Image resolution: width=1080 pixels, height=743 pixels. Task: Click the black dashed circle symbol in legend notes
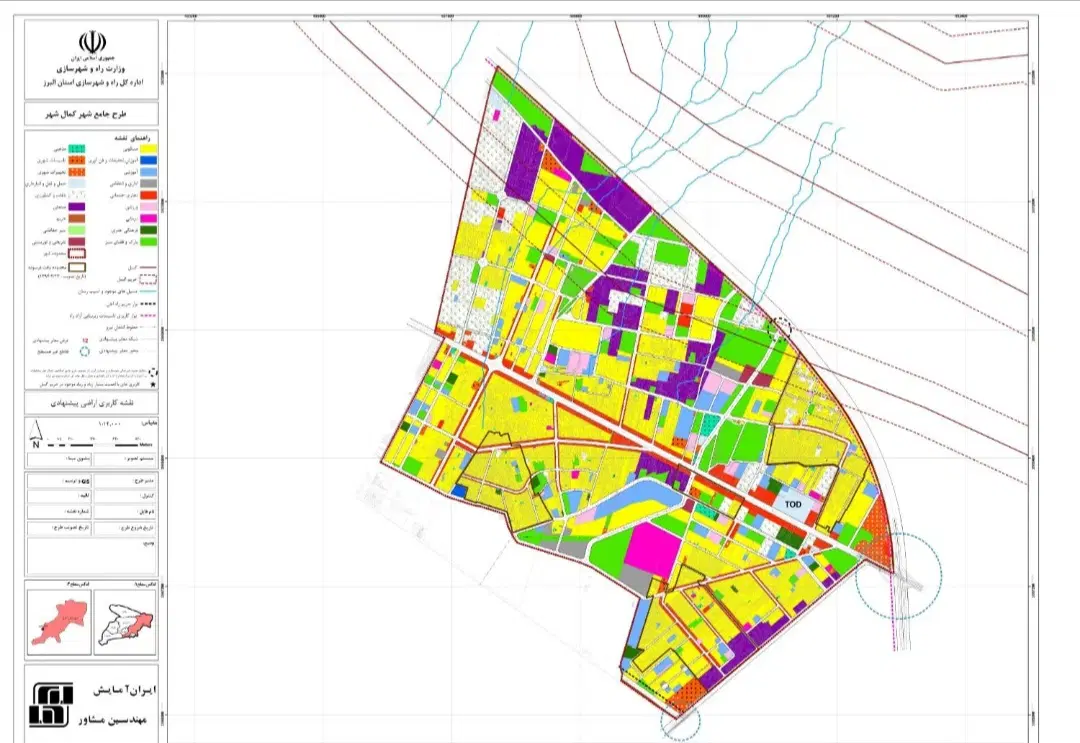click(153, 372)
